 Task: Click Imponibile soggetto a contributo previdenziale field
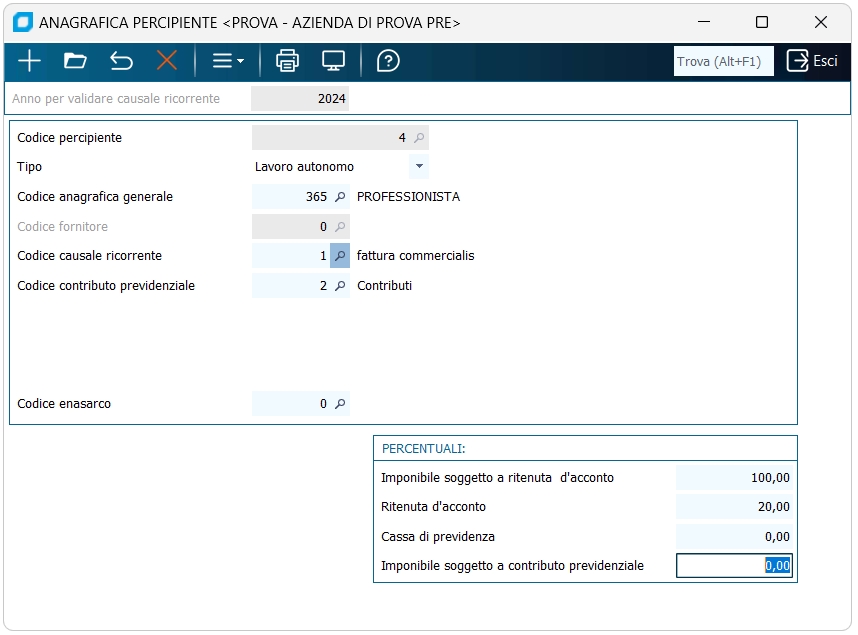[x=734, y=566]
